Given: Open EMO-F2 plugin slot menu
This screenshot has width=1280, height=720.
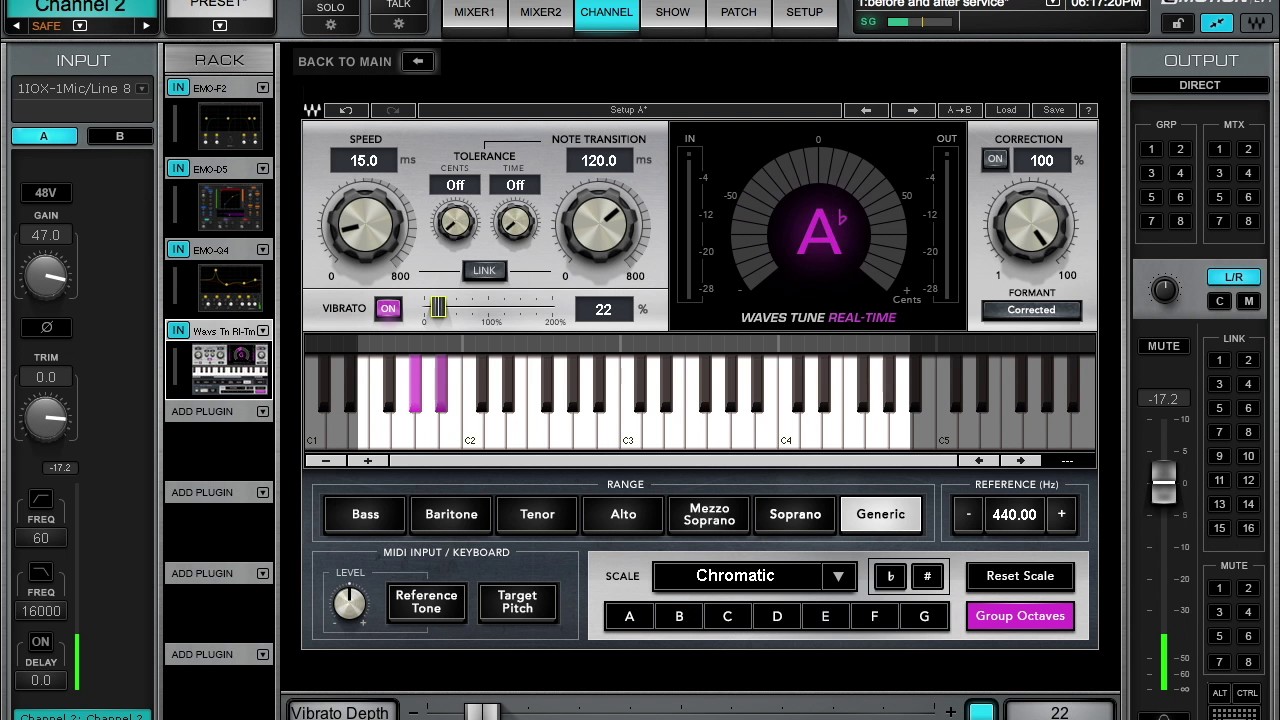Looking at the screenshot, I should (x=263, y=88).
